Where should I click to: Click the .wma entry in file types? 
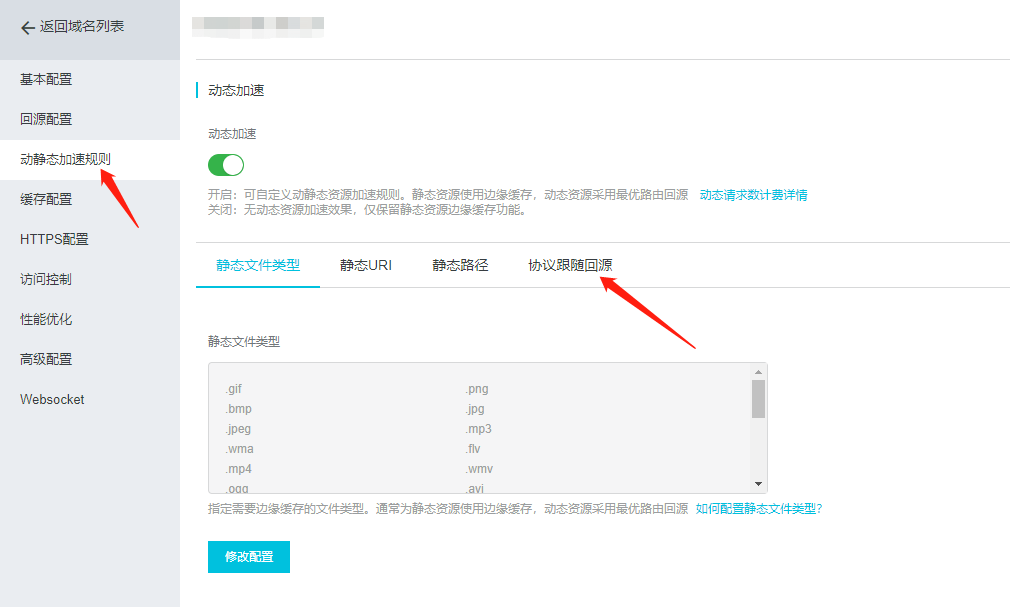[239, 448]
